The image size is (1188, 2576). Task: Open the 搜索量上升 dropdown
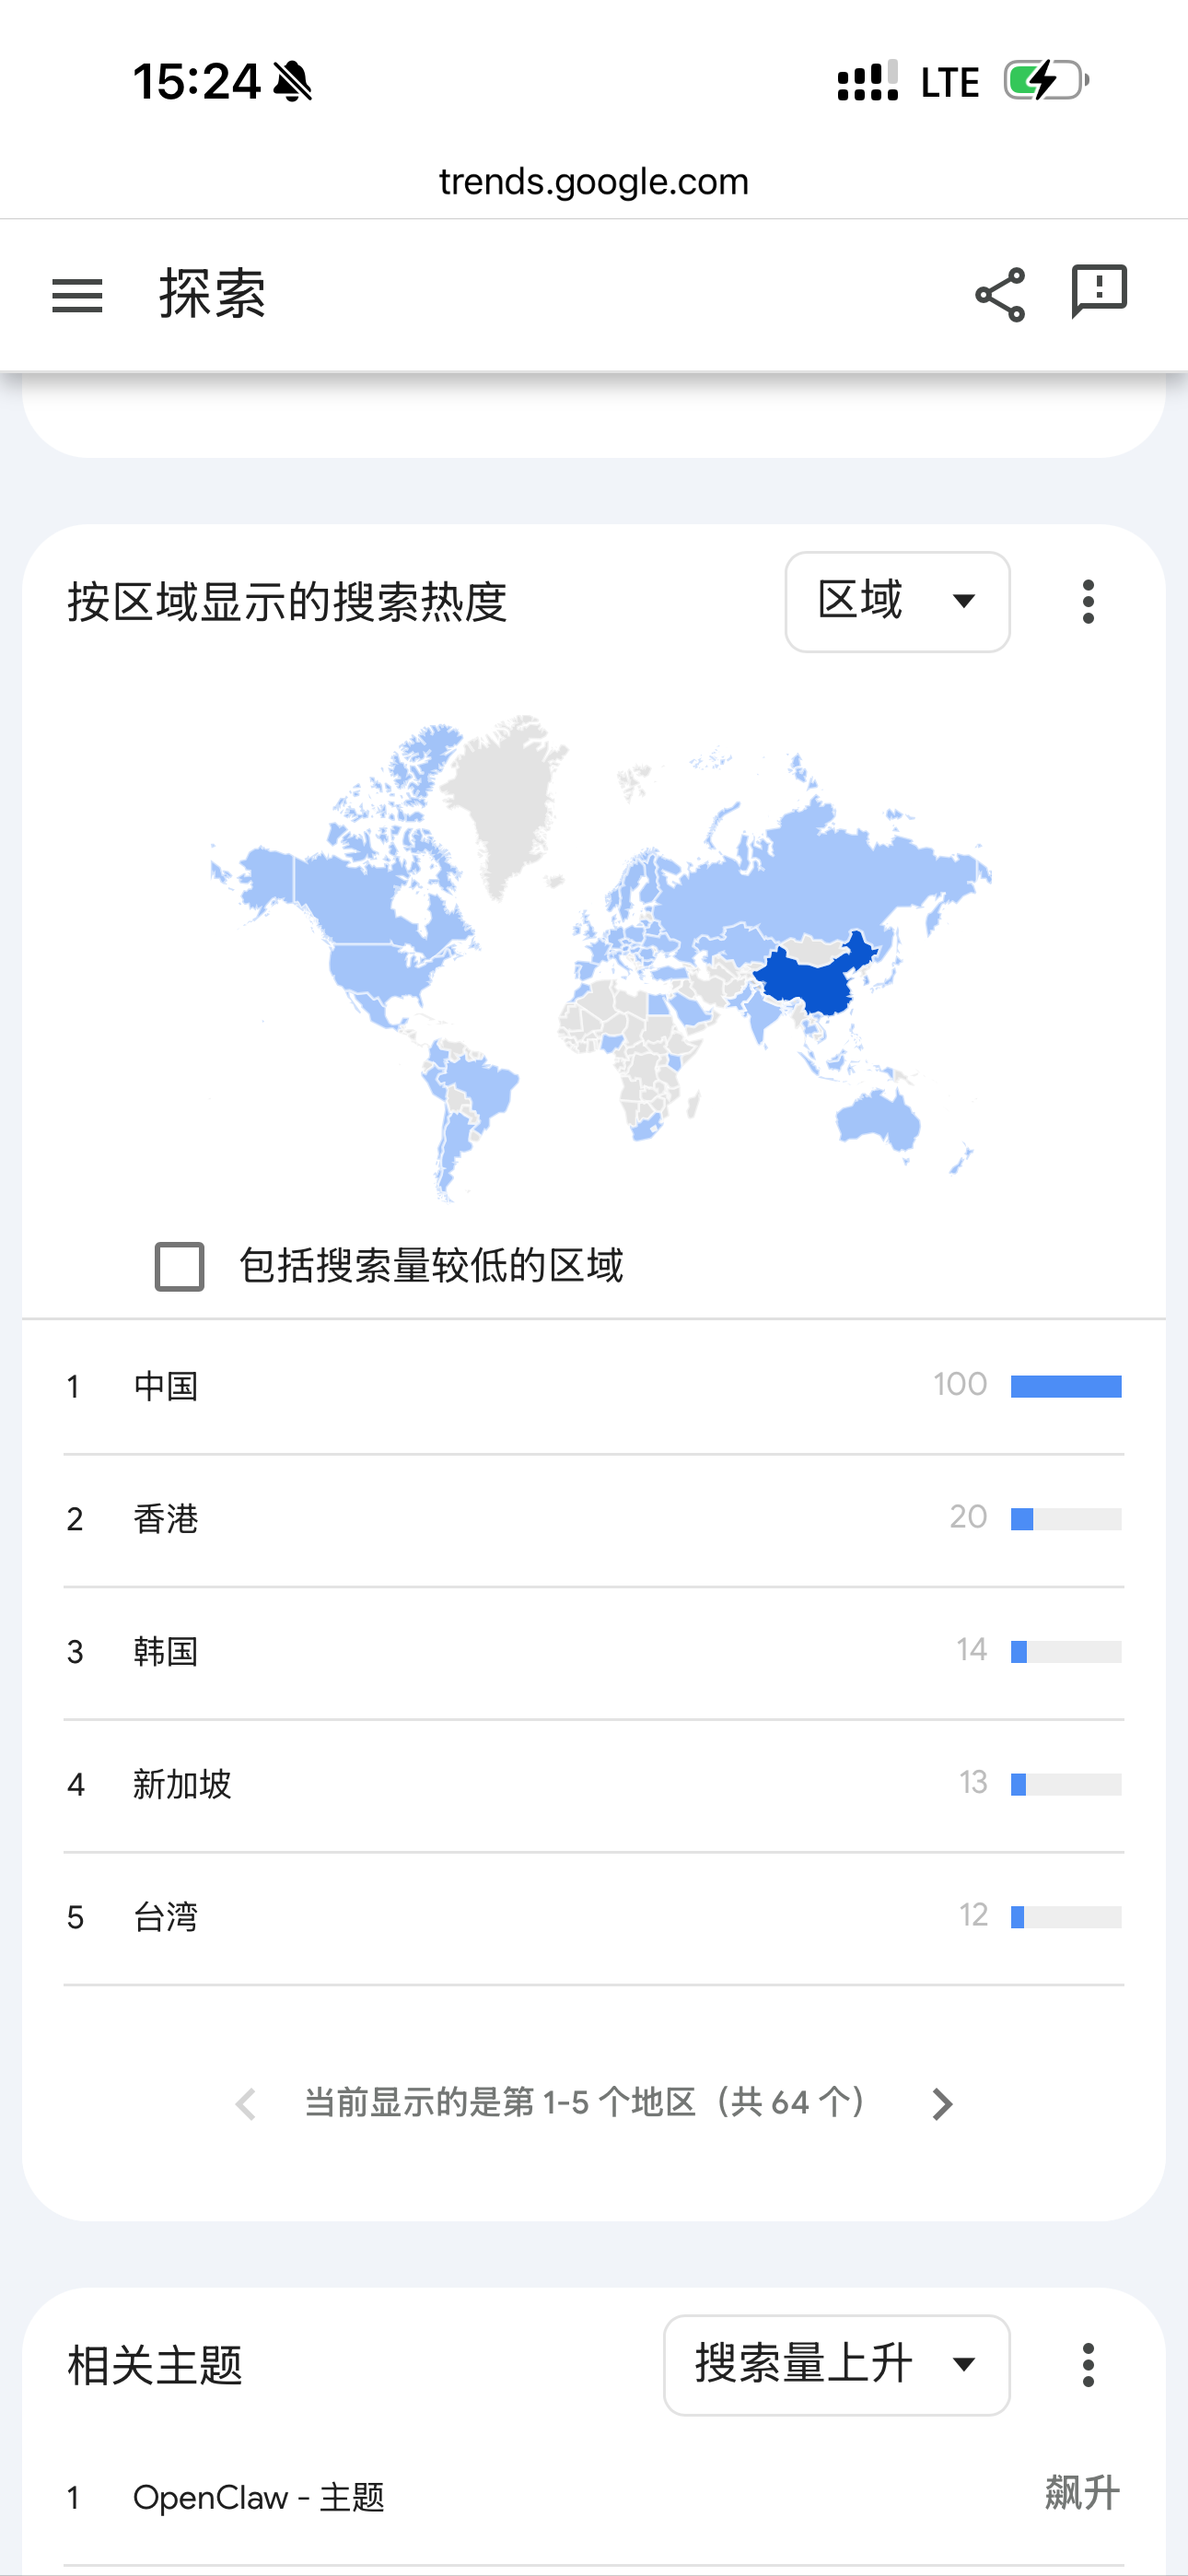click(x=836, y=2365)
